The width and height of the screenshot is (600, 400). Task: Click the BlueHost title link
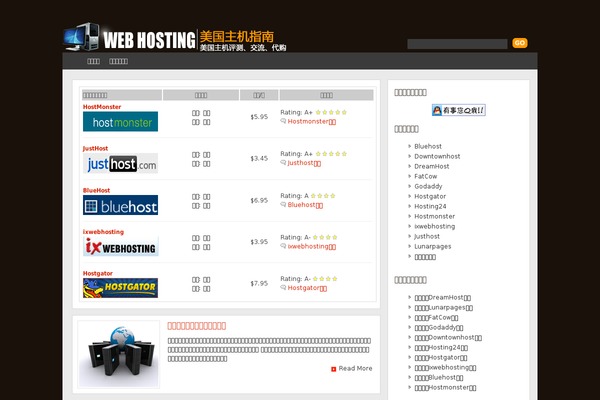pyautogui.click(x=96, y=190)
